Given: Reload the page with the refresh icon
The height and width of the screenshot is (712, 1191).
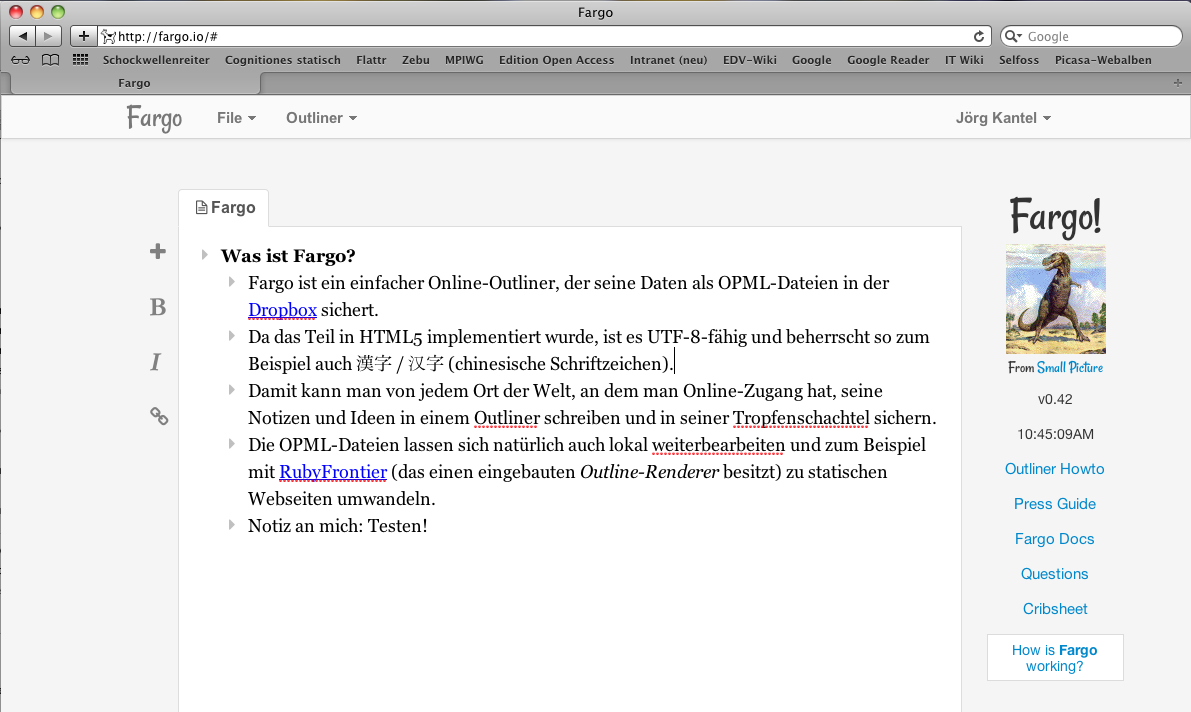Looking at the screenshot, I should tap(979, 36).
